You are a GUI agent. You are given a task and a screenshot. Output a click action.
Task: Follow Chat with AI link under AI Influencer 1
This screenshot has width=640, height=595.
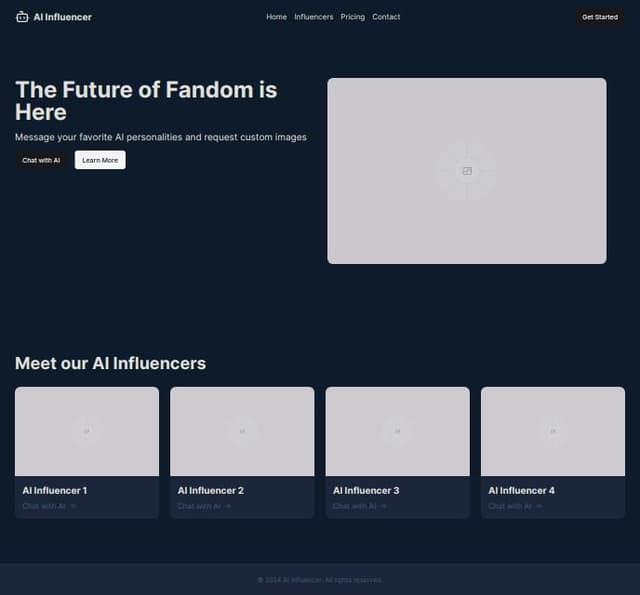49,506
